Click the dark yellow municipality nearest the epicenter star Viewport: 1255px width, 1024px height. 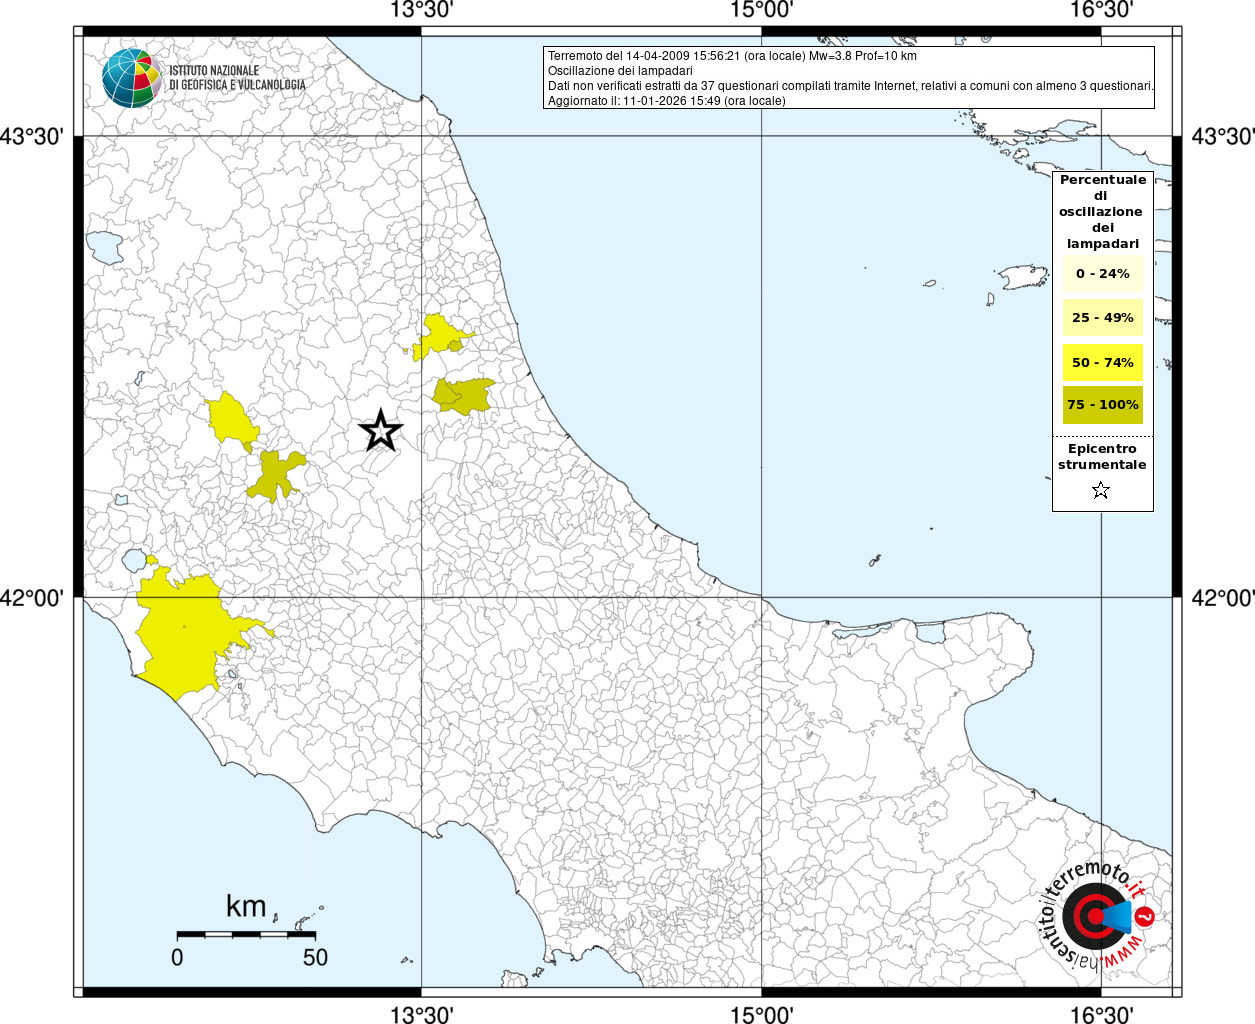[x=462, y=396]
